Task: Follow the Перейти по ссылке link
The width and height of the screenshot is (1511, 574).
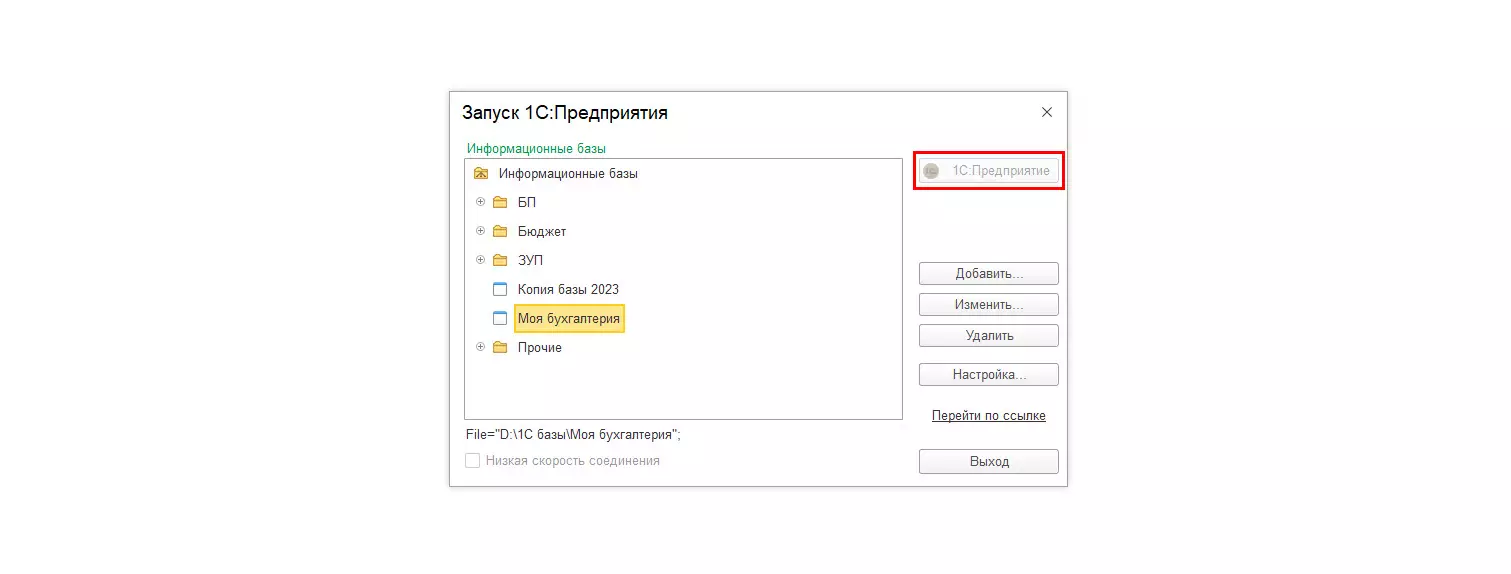Action: [989, 415]
